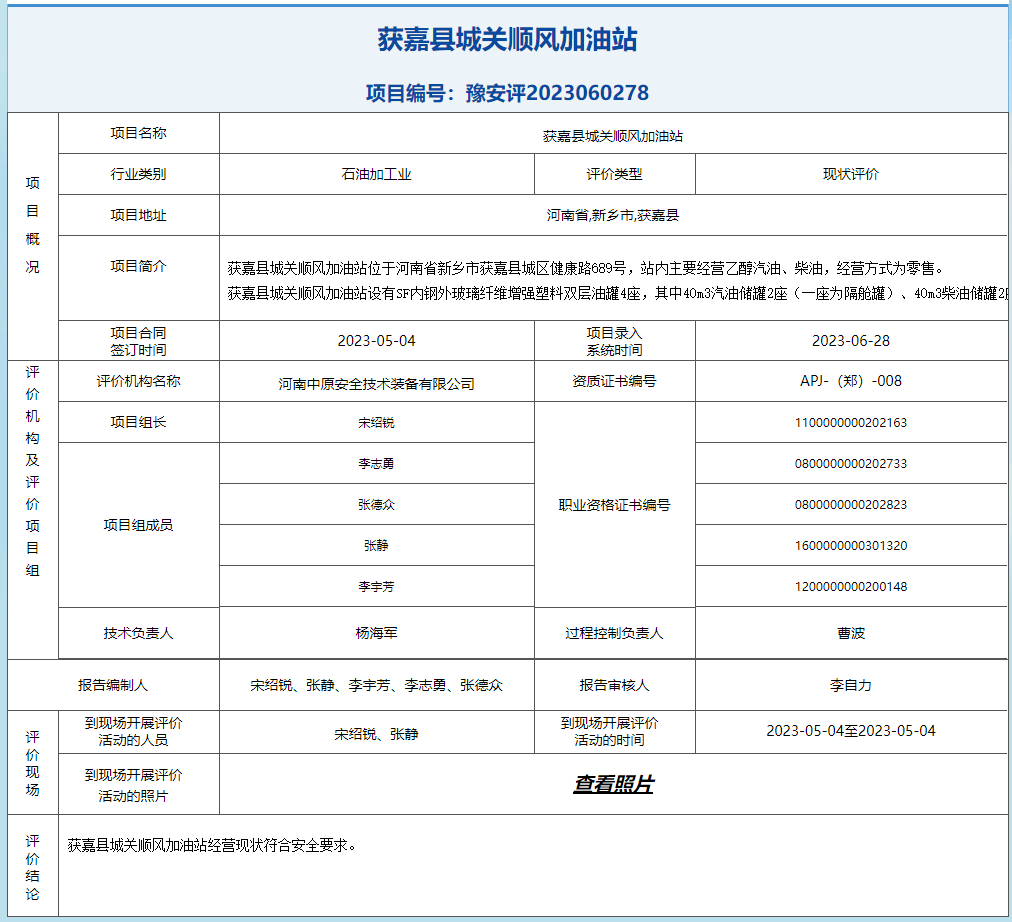The width and height of the screenshot is (1012, 922).
Task: Select certificate number 1200000000200148
Action: (x=851, y=586)
